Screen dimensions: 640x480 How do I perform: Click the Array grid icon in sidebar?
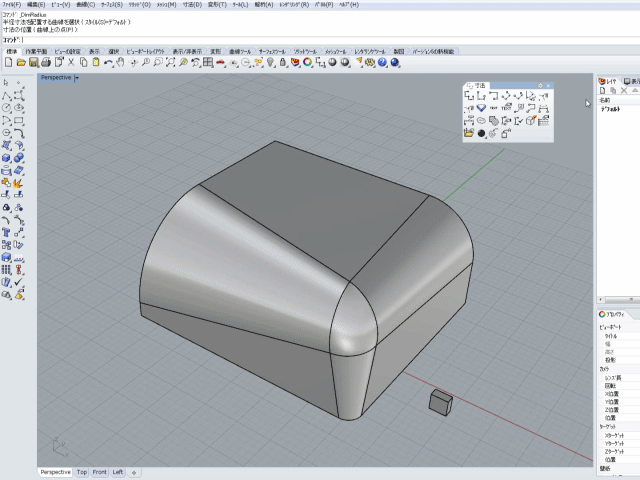tap(6, 269)
